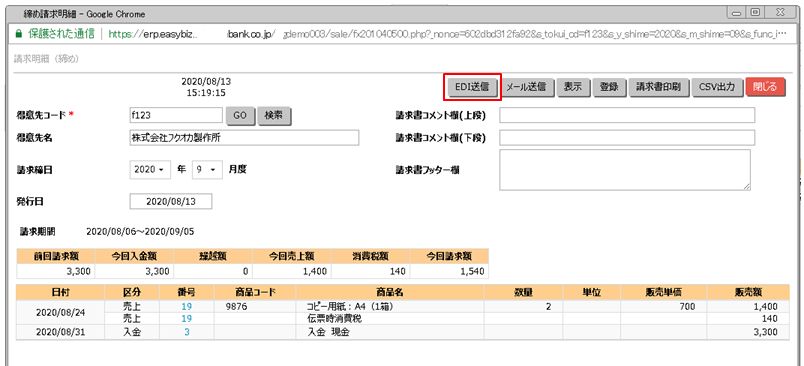Click the 販売額 value 3,300 in payment row

tap(747, 332)
